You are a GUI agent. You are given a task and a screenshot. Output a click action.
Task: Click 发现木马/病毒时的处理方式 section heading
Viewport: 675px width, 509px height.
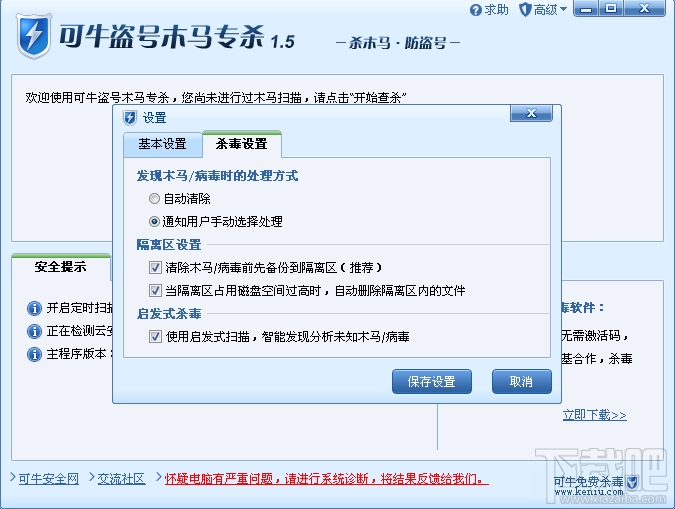(217, 176)
